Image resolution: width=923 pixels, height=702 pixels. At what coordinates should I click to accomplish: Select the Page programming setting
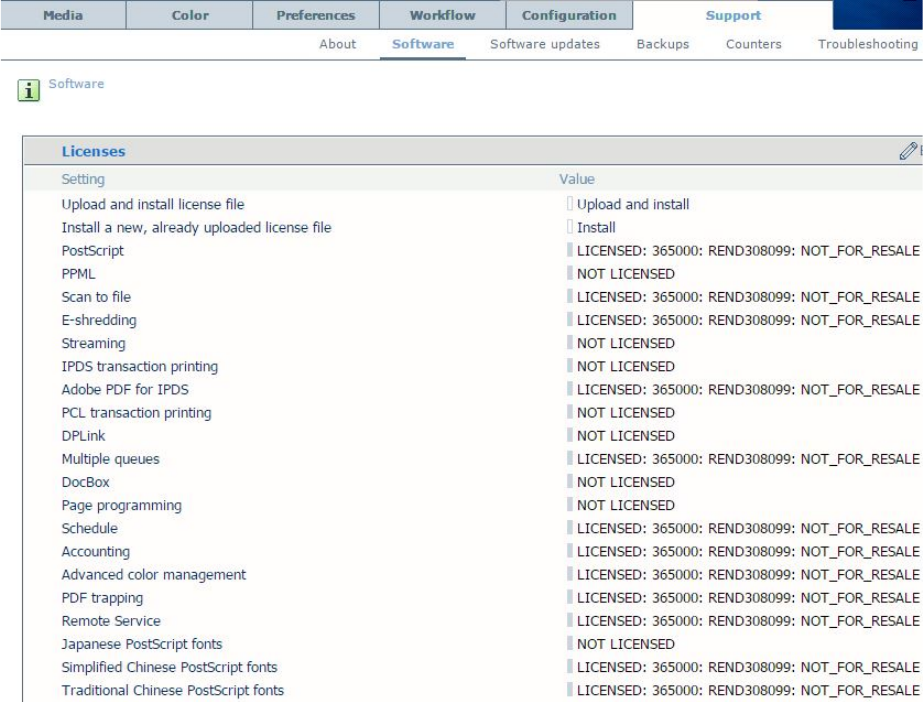click(x=121, y=505)
